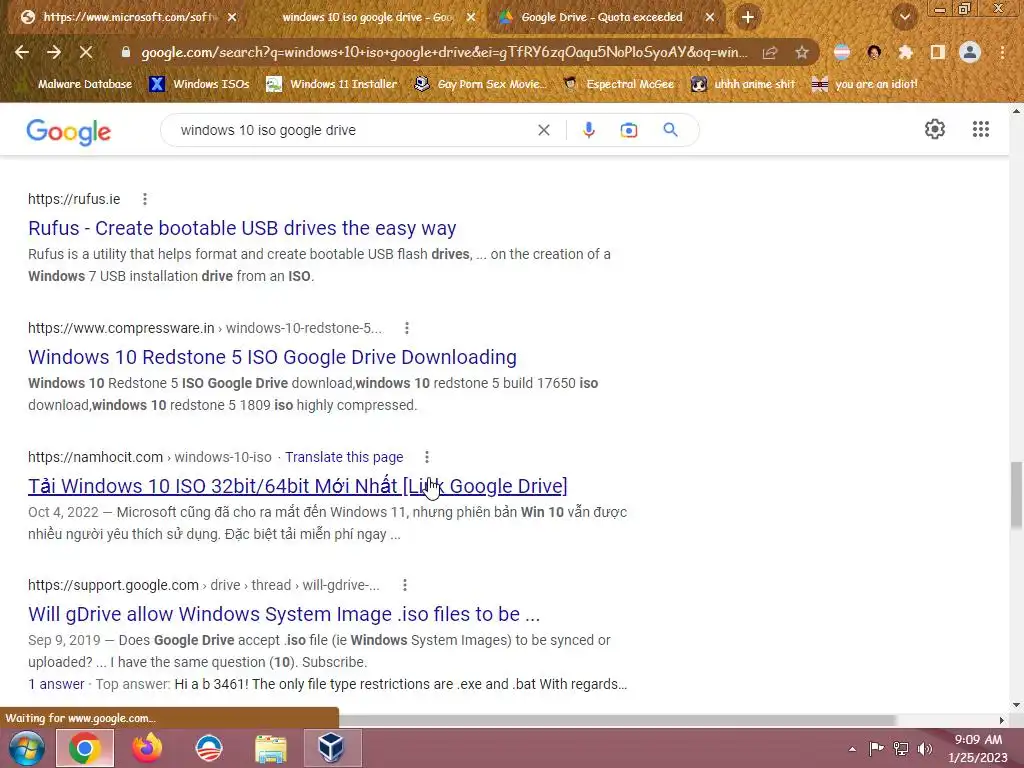This screenshot has height=768, width=1024.
Task: Open the 1 answer link
Action: coord(56,684)
